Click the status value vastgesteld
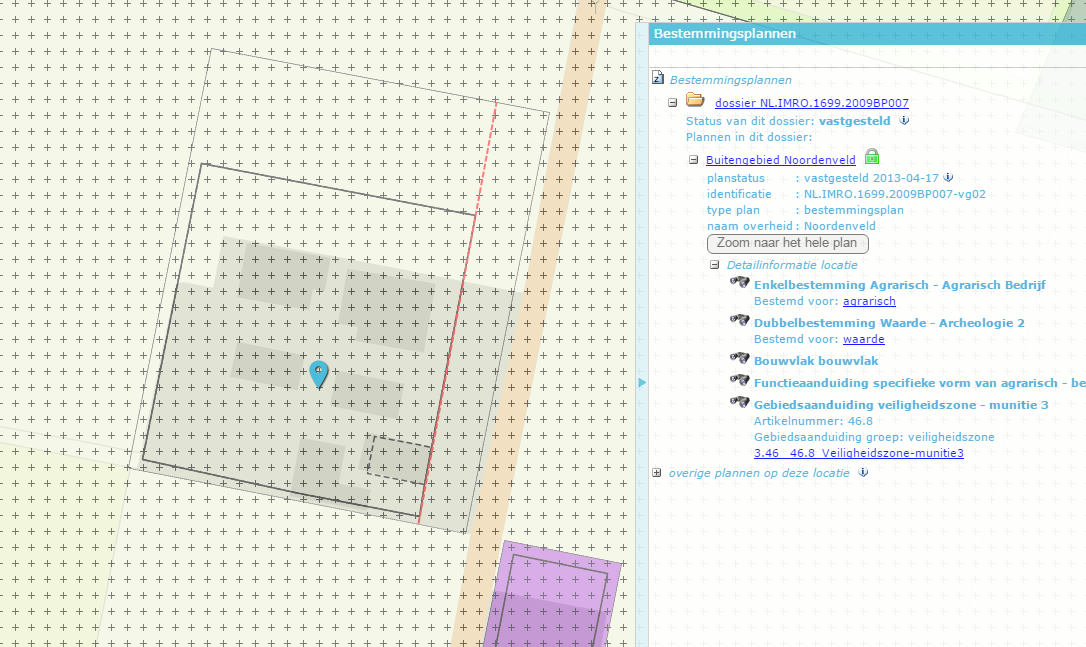This screenshot has height=647, width=1086. pyautogui.click(x=855, y=121)
